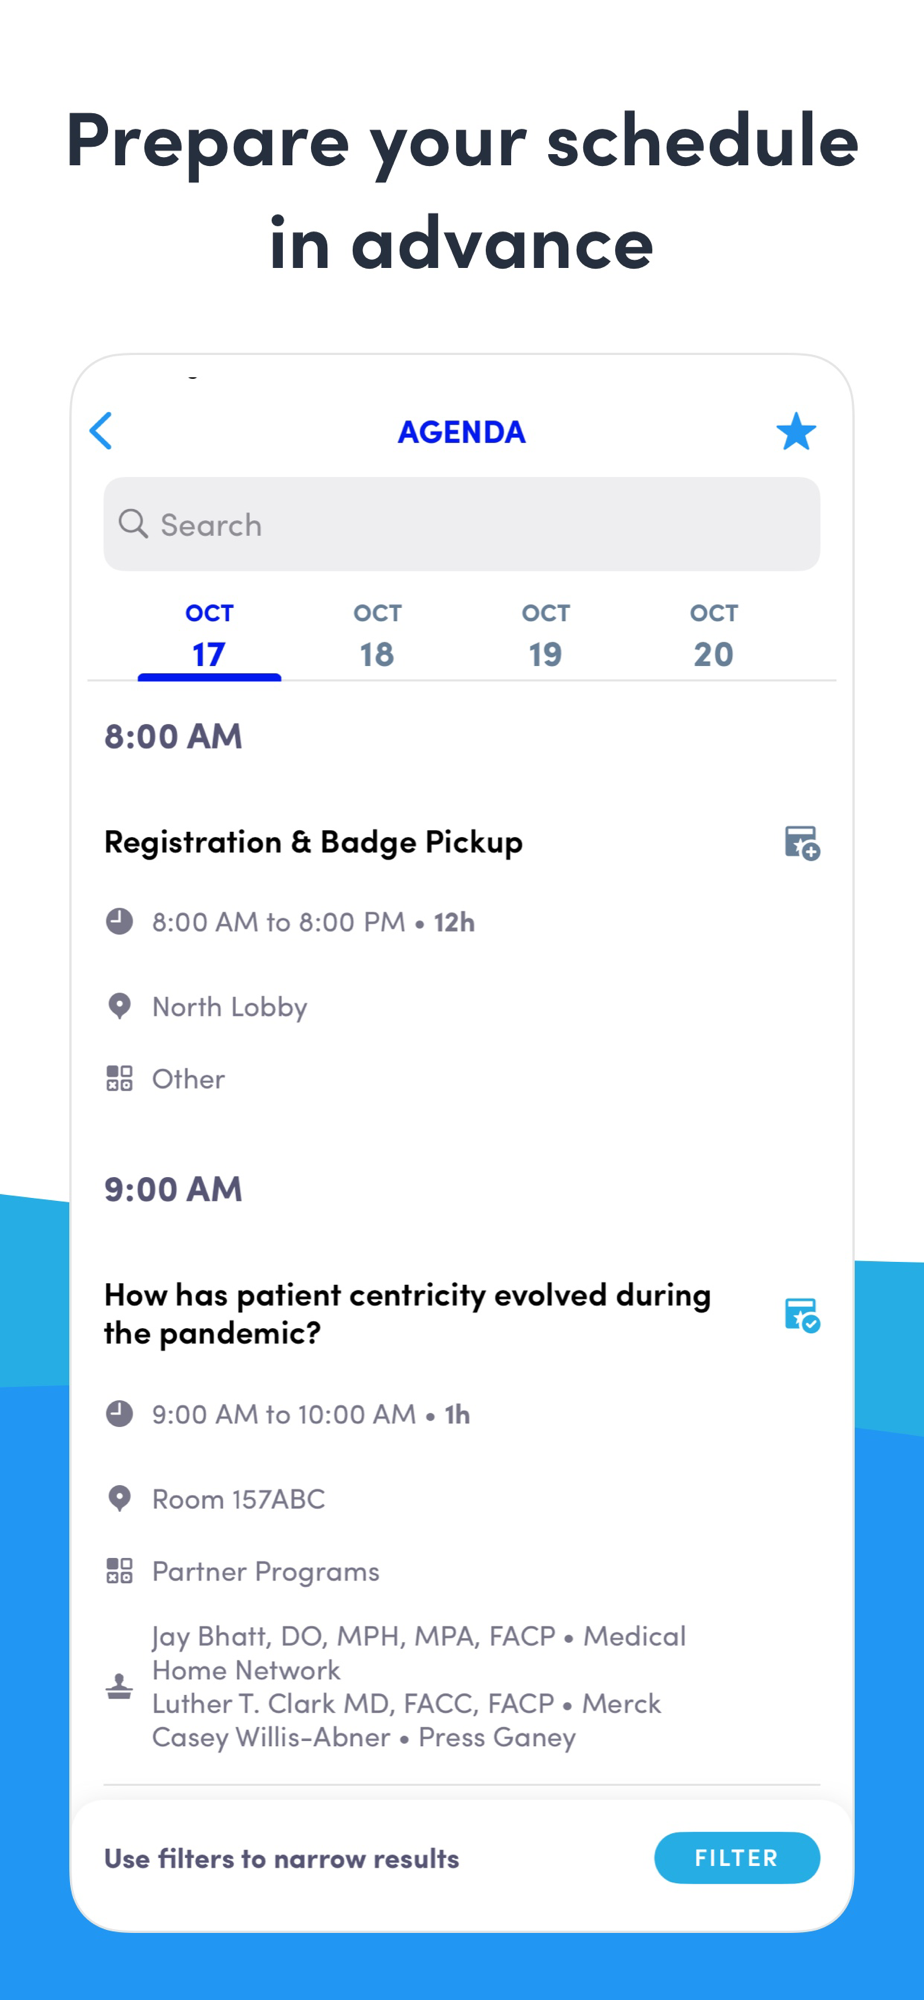Image resolution: width=924 pixels, height=2000 pixels.
Task: Tap the North Lobby location pin
Action: [120, 1006]
